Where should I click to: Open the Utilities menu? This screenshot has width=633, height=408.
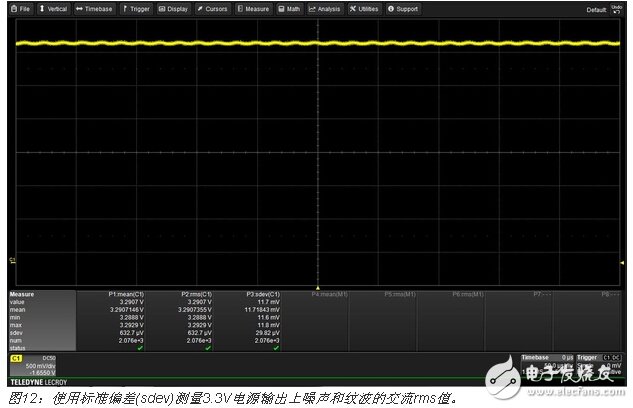tap(363, 8)
